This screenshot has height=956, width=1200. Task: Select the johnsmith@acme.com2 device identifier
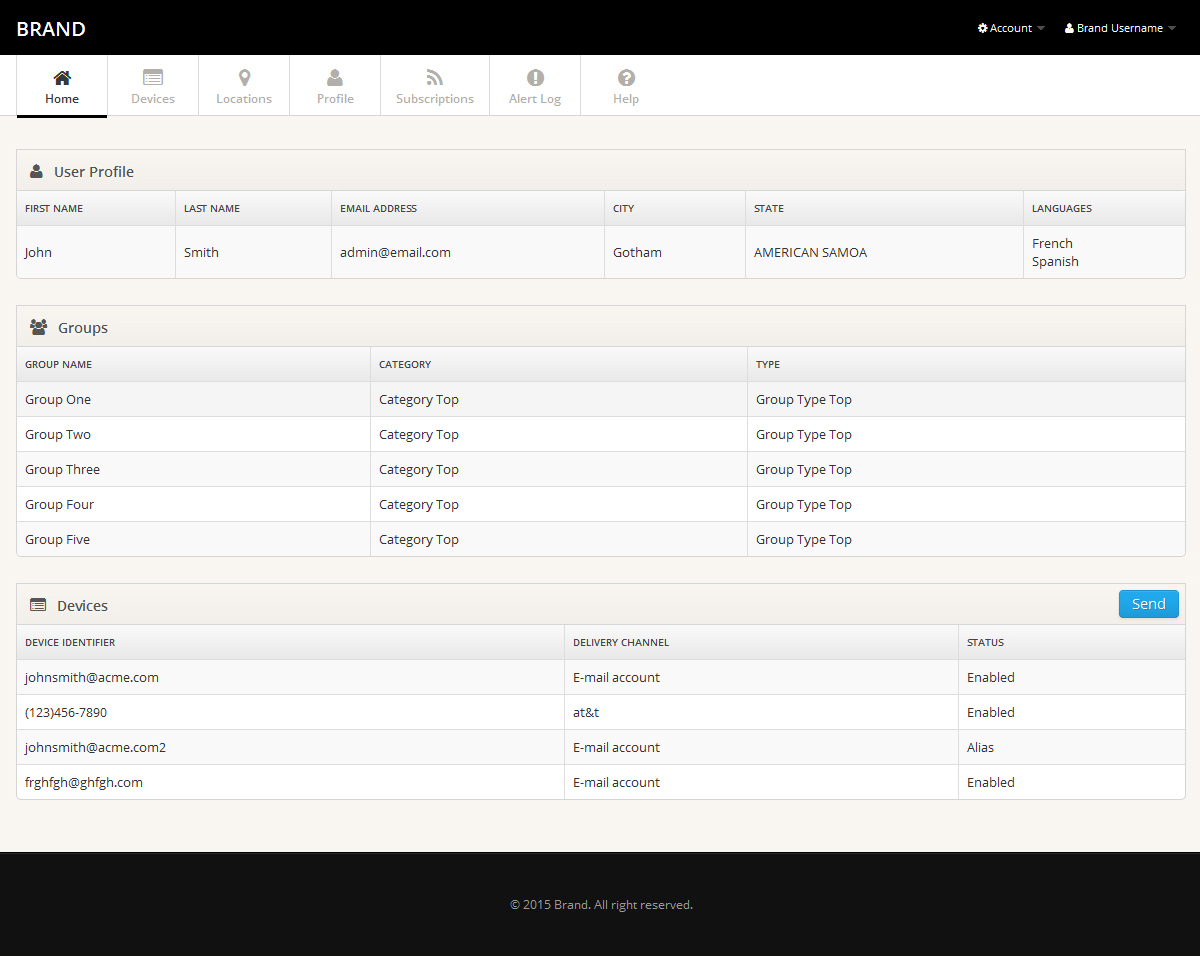pos(95,747)
